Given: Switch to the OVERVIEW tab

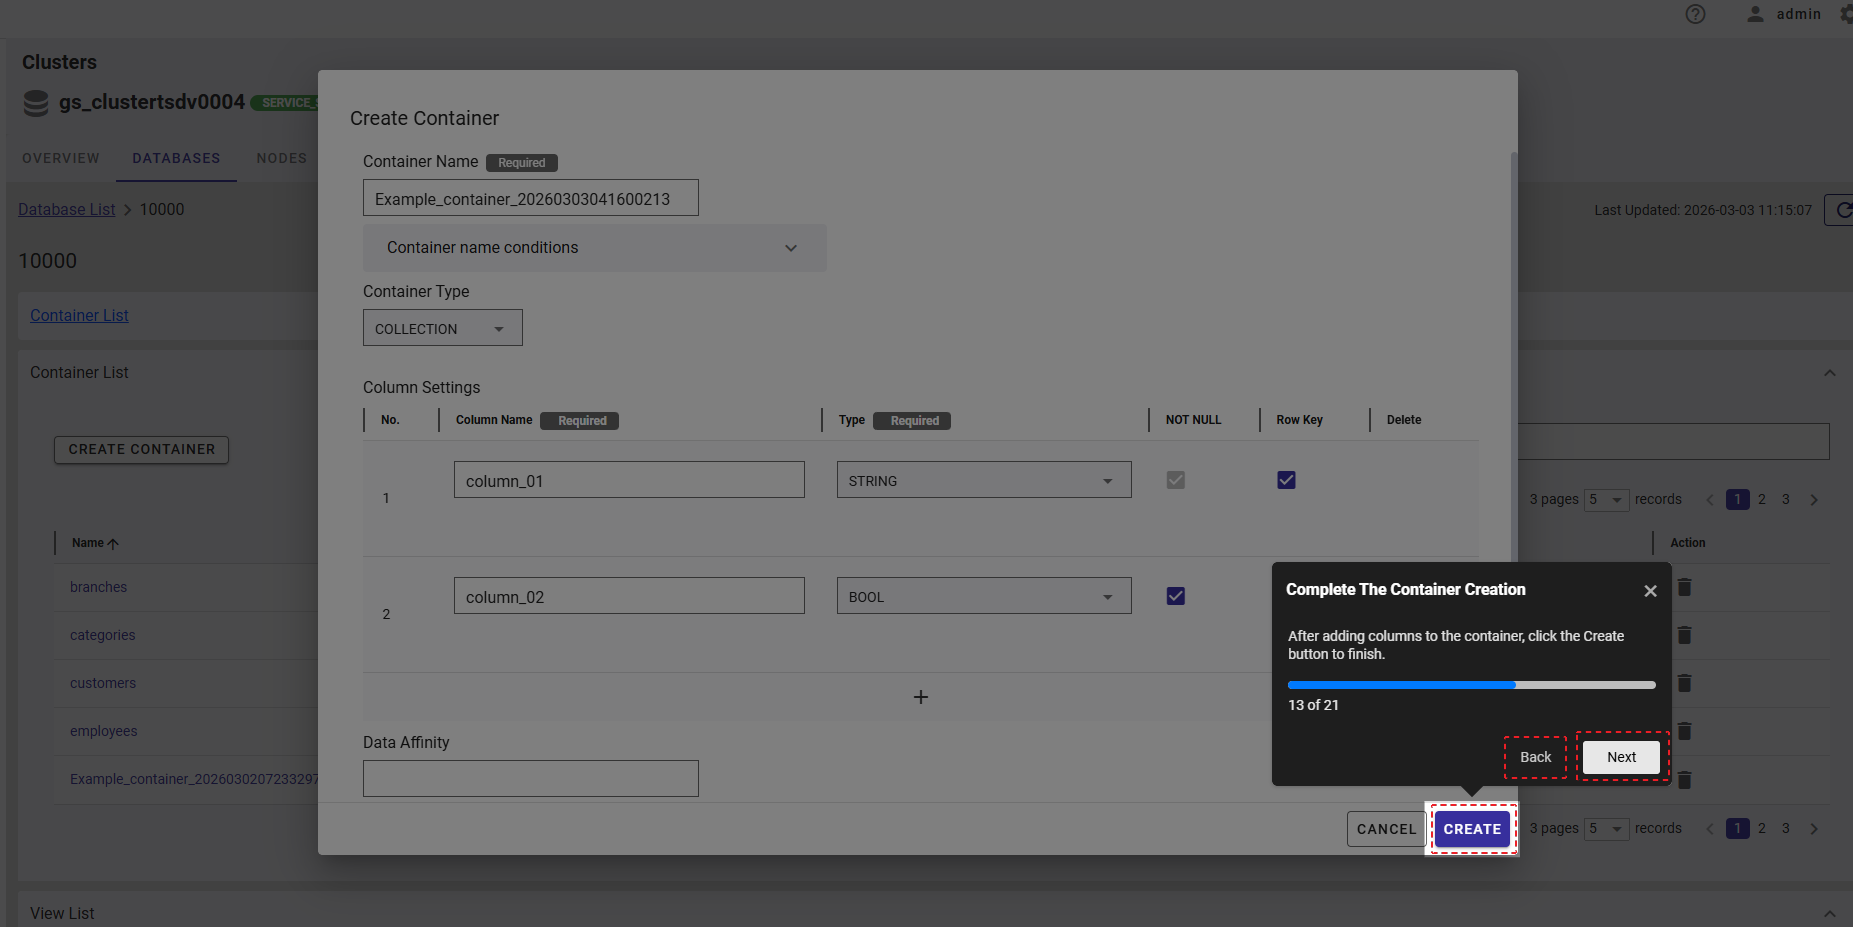Looking at the screenshot, I should point(61,158).
